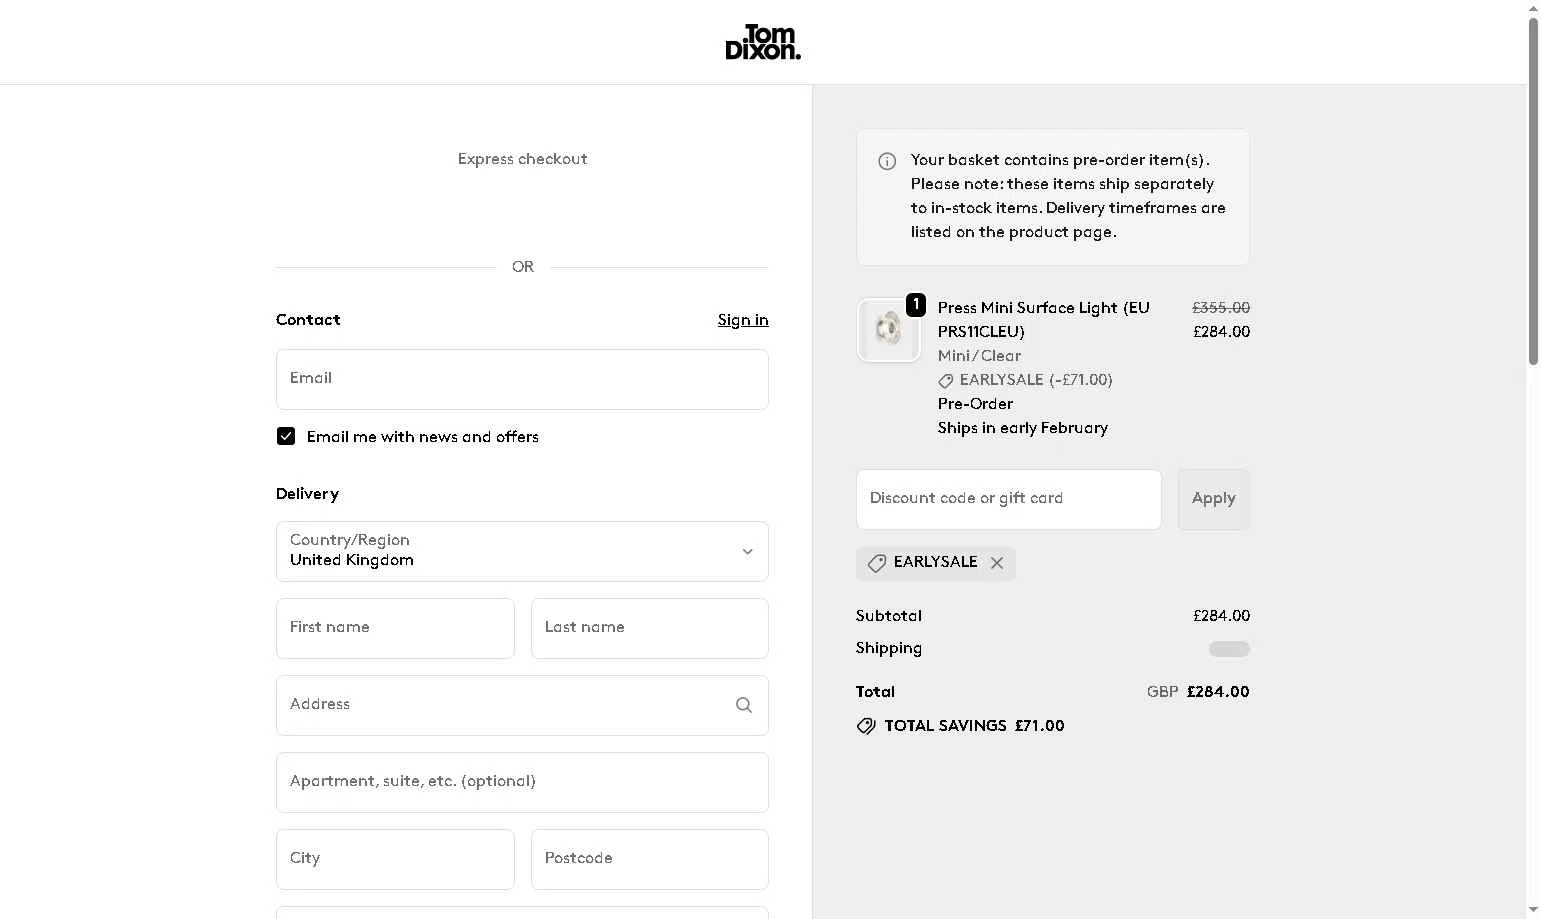Screen dimensions: 1541x919
Task: Click the Express checkout heading
Action: point(522,159)
